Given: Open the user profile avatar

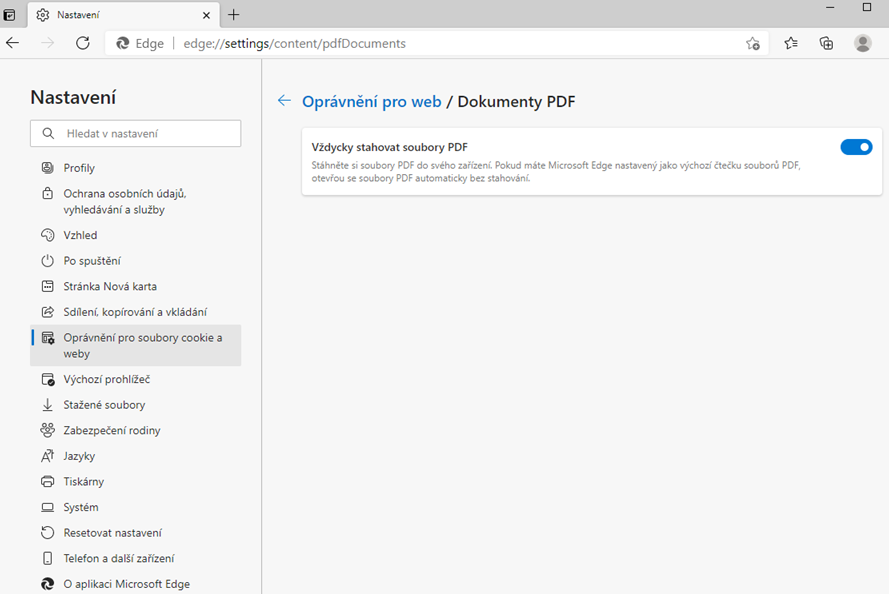Looking at the screenshot, I should 862,43.
